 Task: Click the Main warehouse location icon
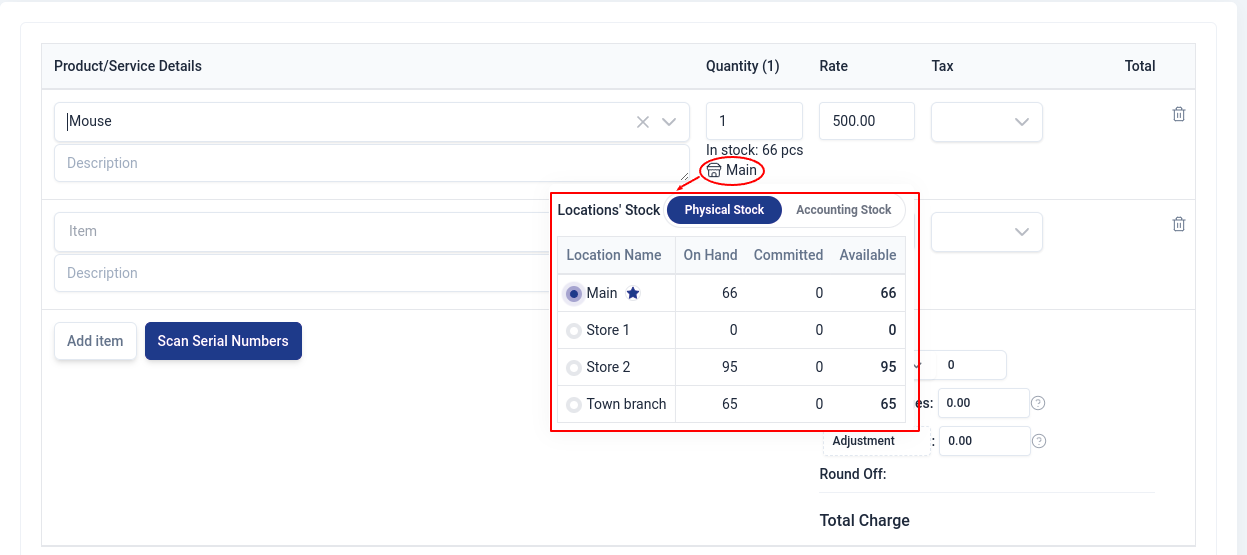[714, 171]
